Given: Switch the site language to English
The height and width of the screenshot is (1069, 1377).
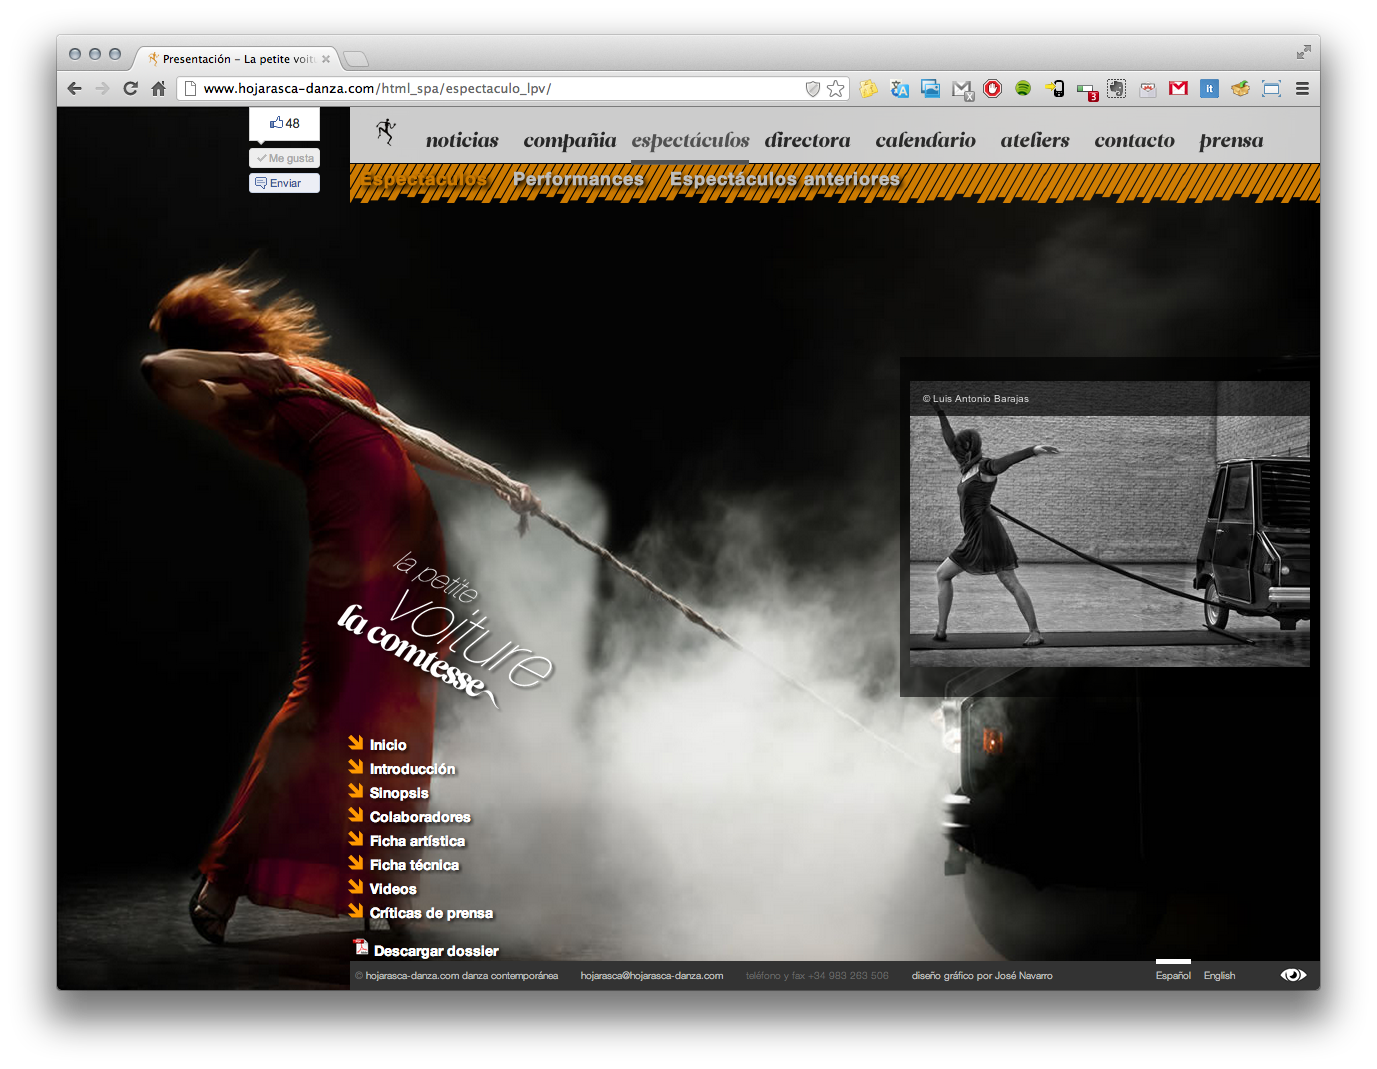Looking at the screenshot, I should (1219, 976).
